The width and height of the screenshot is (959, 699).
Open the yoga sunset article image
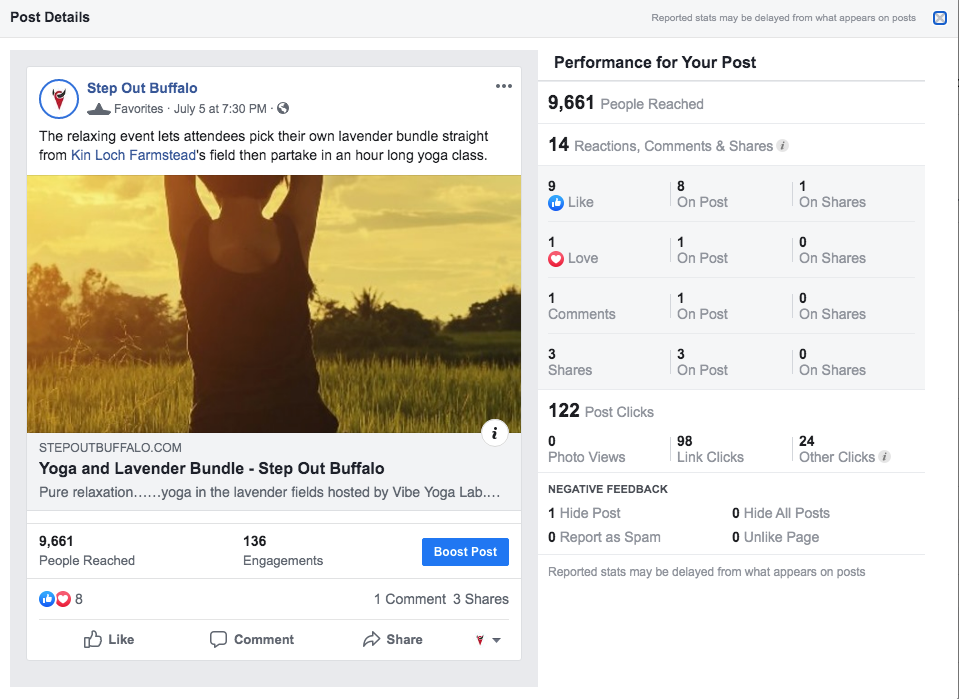pos(274,304)
